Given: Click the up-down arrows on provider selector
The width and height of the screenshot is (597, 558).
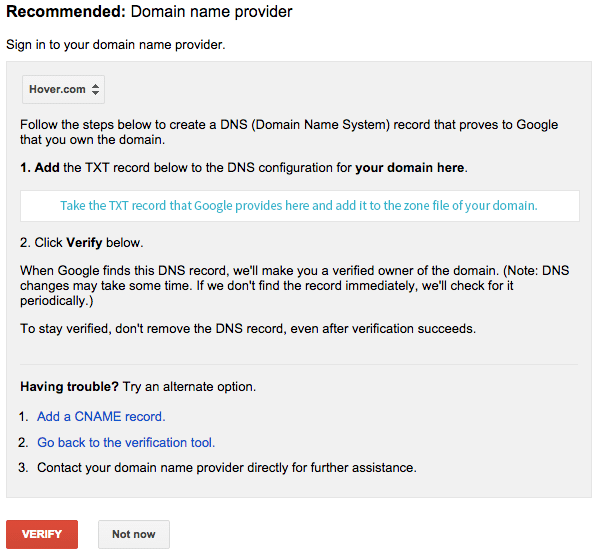Looking at the screenshot, I should click(96, 89).
